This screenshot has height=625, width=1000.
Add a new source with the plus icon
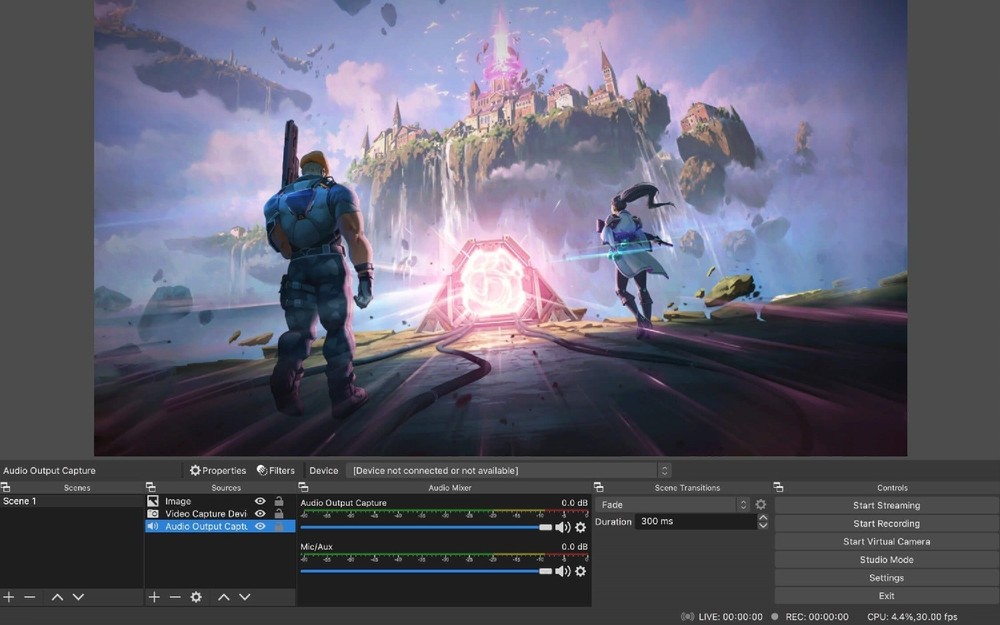click(x=154, y=597)
